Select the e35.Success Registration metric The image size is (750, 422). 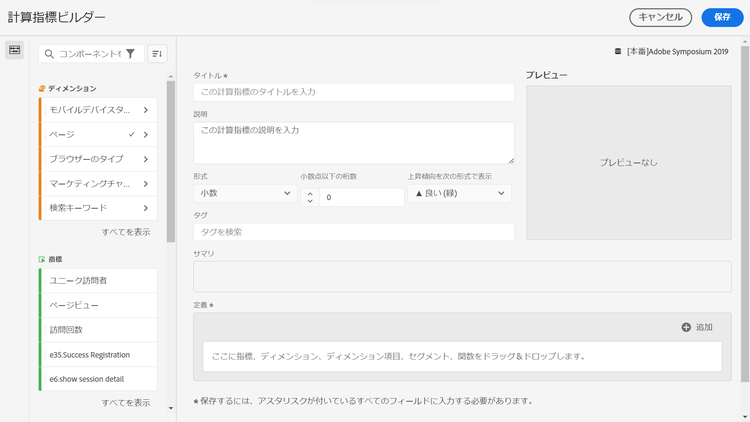coord(98,354)
